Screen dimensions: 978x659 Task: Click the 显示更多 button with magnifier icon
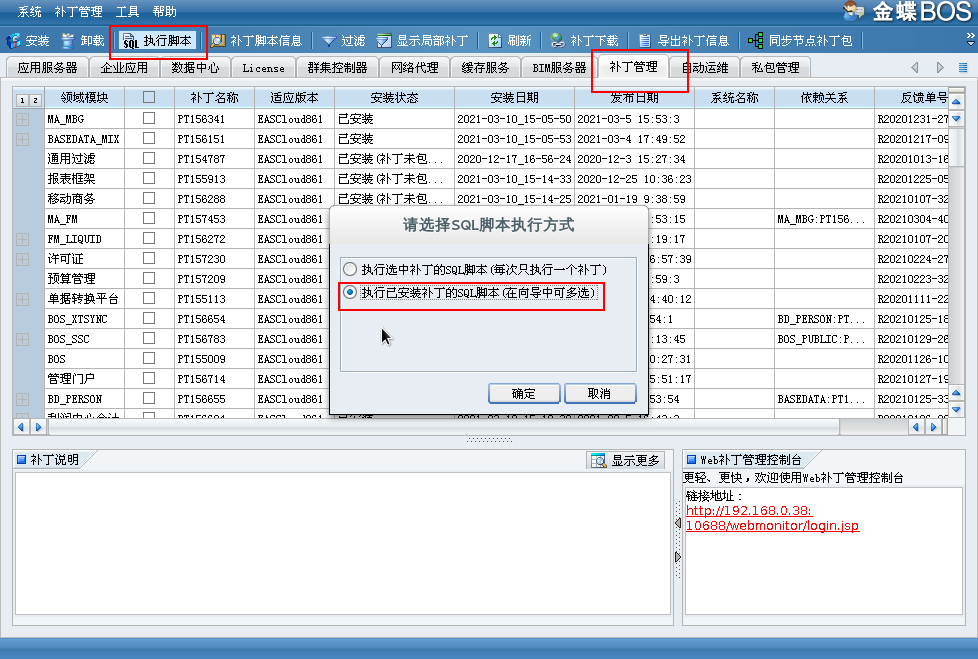(626, 460)
